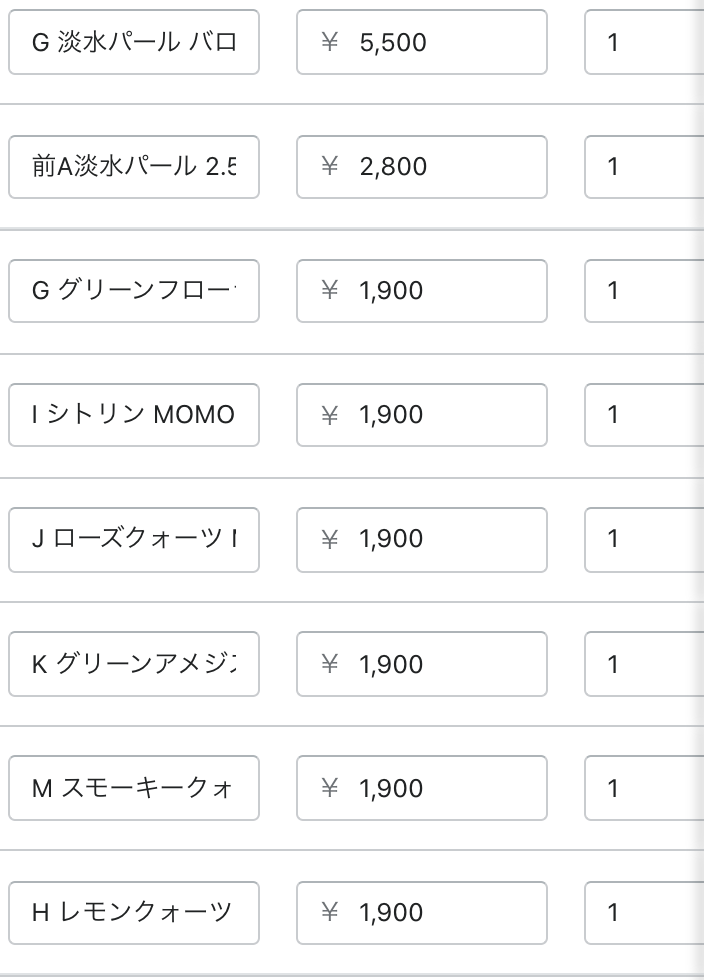Image resolution: width=704 pixels, height=980 pixels.
Task: Edit the "J ローズクォーツ" item name field
Action: 134,539
